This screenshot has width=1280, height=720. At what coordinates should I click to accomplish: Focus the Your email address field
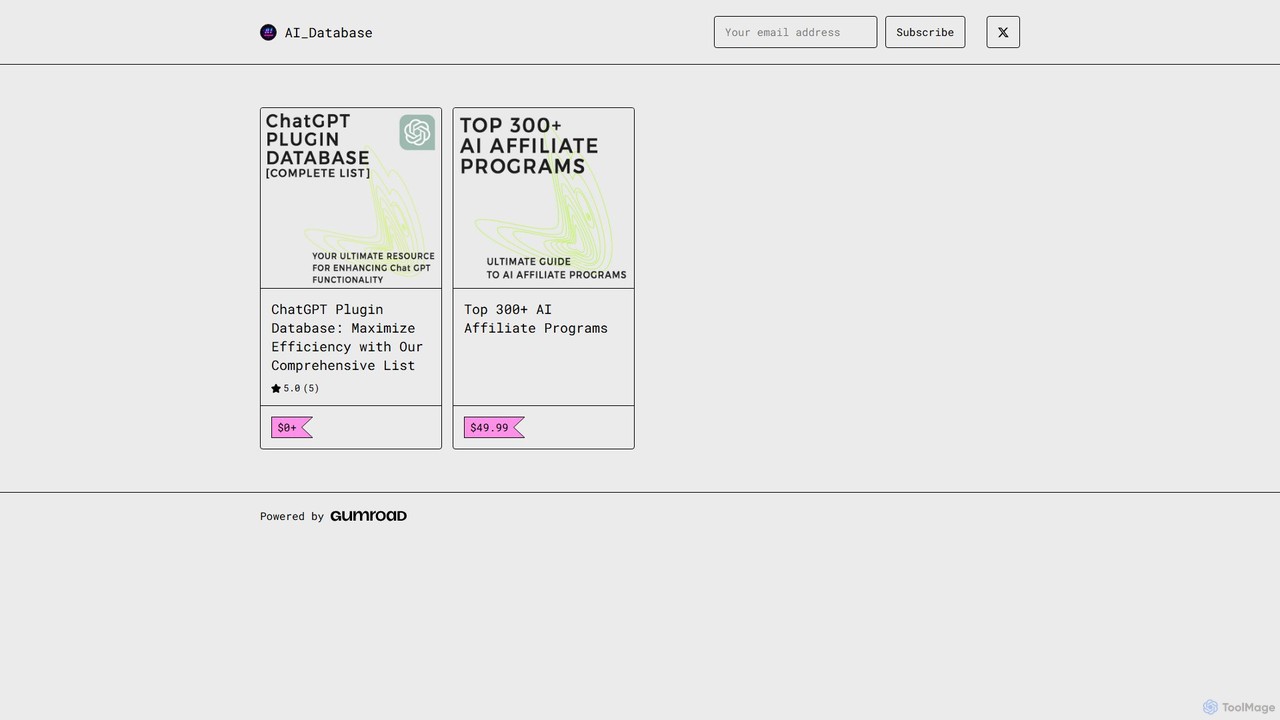point(795,32)
